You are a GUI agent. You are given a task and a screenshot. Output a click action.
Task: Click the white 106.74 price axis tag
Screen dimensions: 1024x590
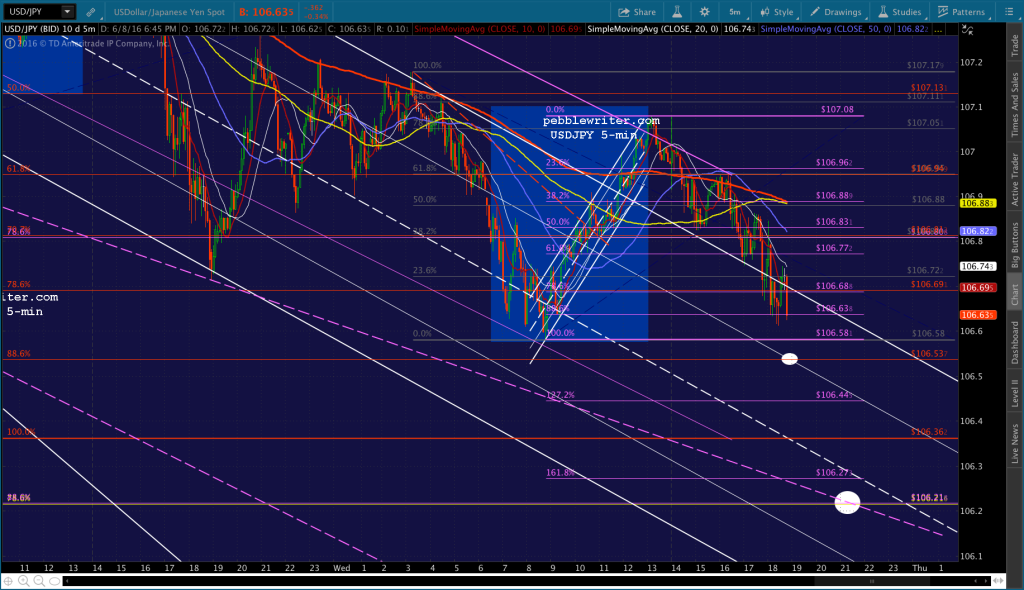978,267
